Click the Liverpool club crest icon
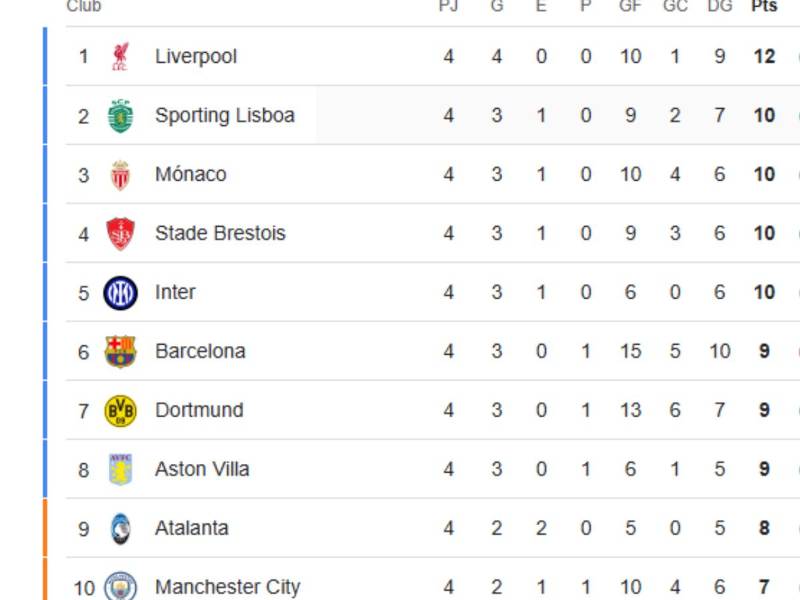This screenshot has width=800, height=600. tap(119, 56)
